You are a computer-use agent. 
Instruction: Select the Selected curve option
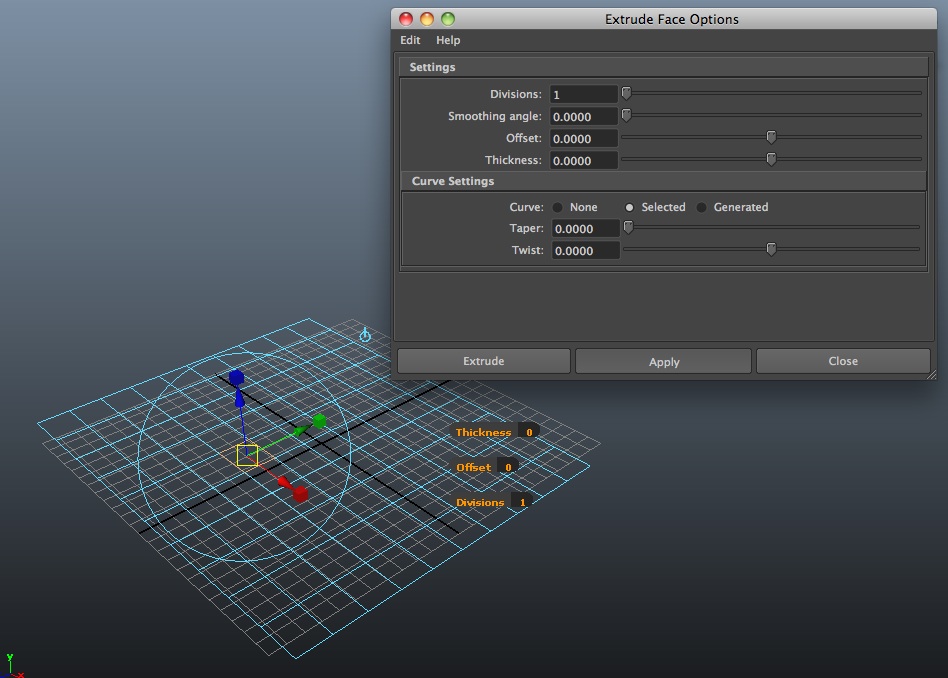coord(630,207)
